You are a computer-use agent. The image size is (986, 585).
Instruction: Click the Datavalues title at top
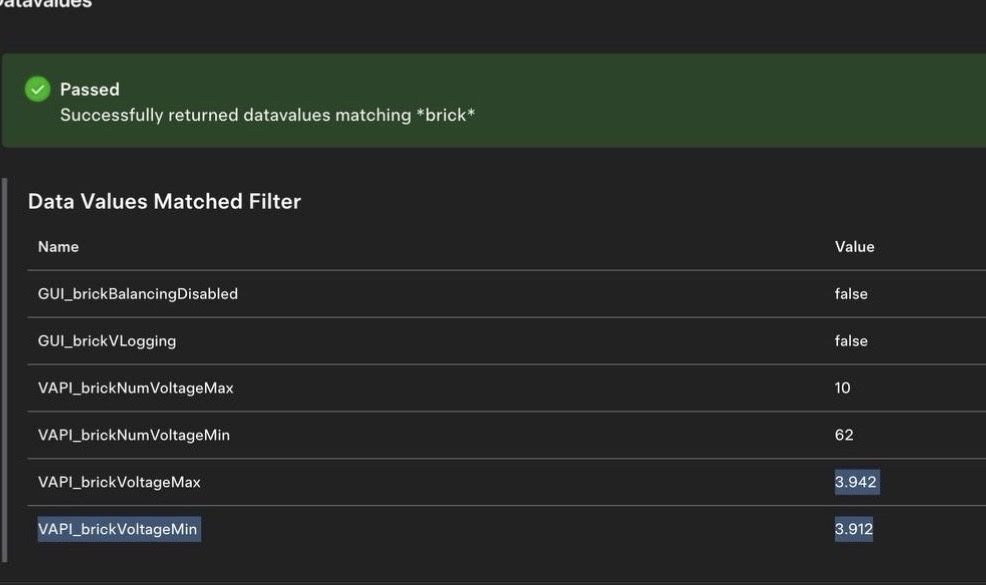(x=46, y=4)
